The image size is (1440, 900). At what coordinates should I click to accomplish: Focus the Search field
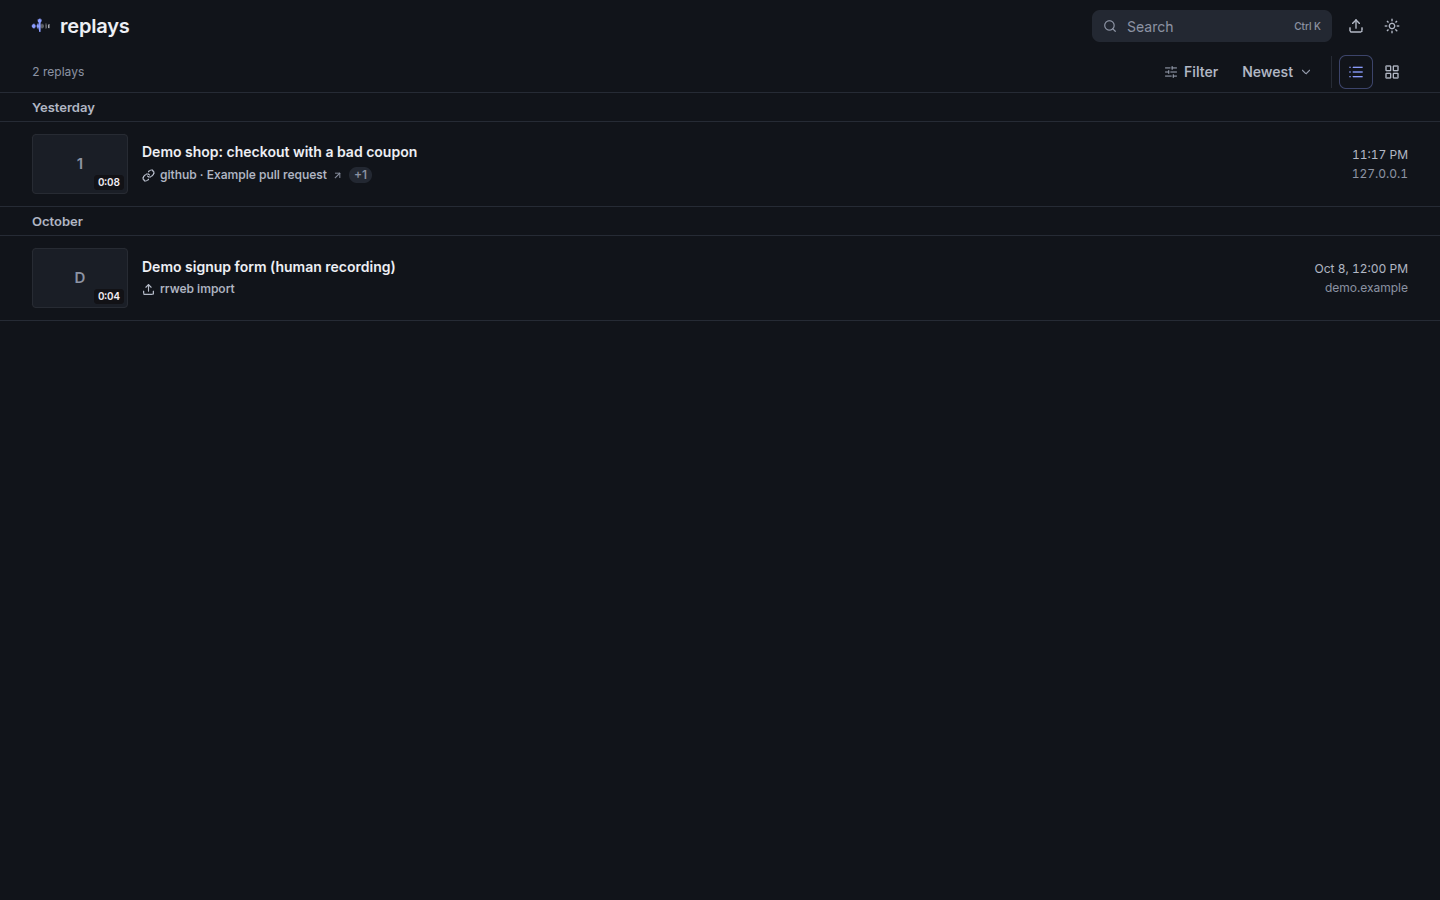(x=1212, y=26)
